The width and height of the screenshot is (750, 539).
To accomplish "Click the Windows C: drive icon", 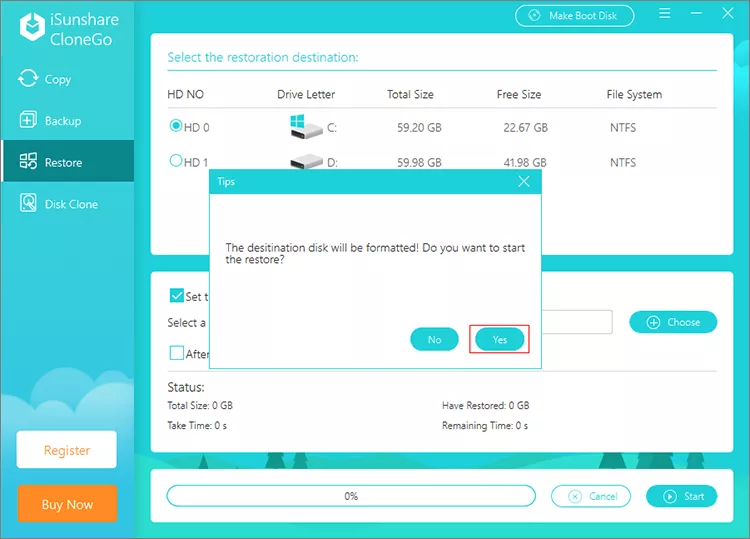I will pyautogui.click(x=306, y=127).
